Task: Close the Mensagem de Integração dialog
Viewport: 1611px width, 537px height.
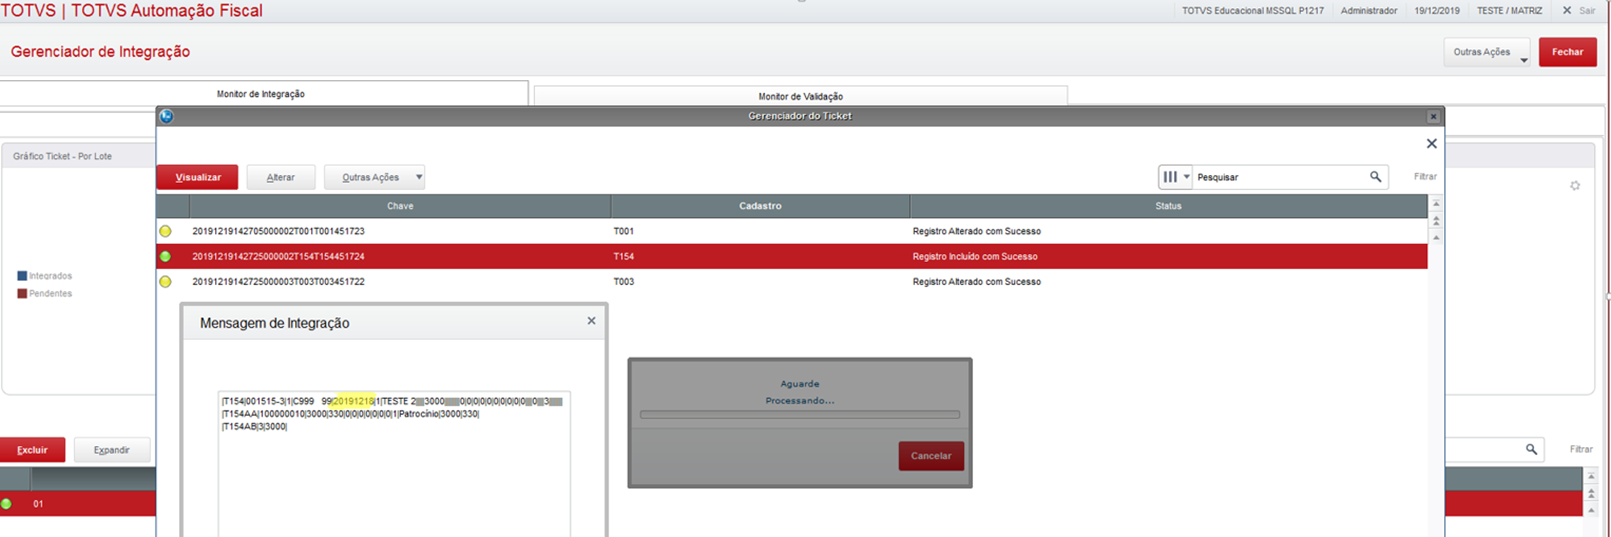Action: [591, 321]
